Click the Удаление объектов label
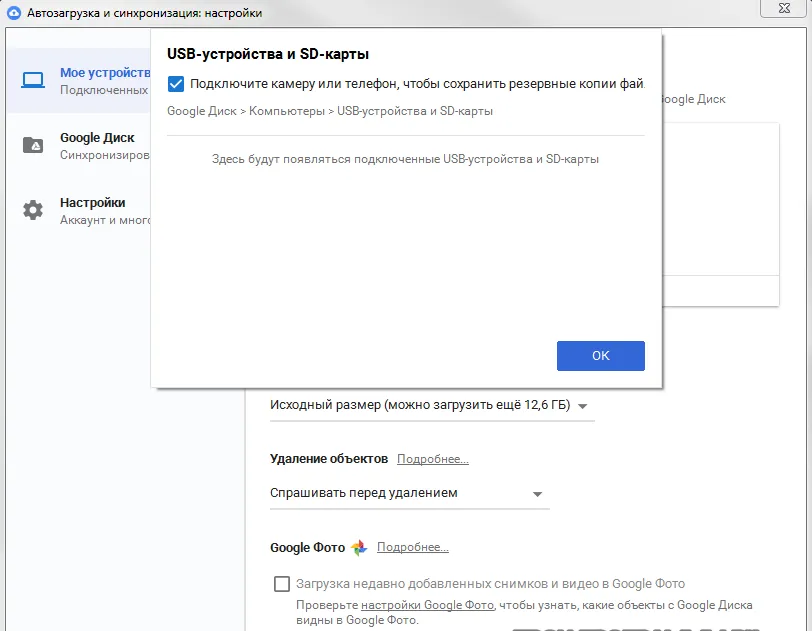Viewport: 812px width, 631px height. coord(329,459)
